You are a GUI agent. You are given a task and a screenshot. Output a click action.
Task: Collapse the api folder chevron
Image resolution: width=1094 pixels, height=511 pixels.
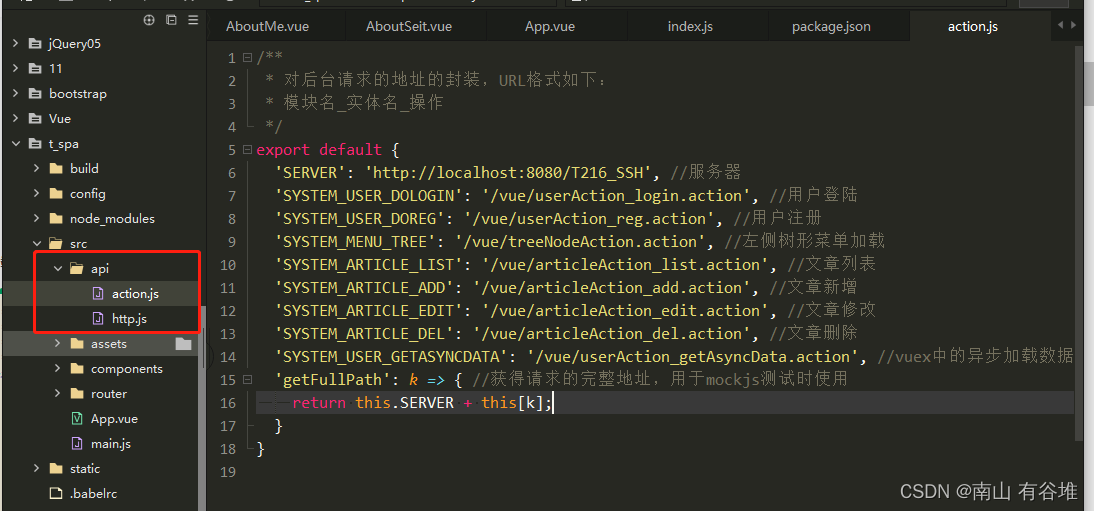tap(57, 269)
